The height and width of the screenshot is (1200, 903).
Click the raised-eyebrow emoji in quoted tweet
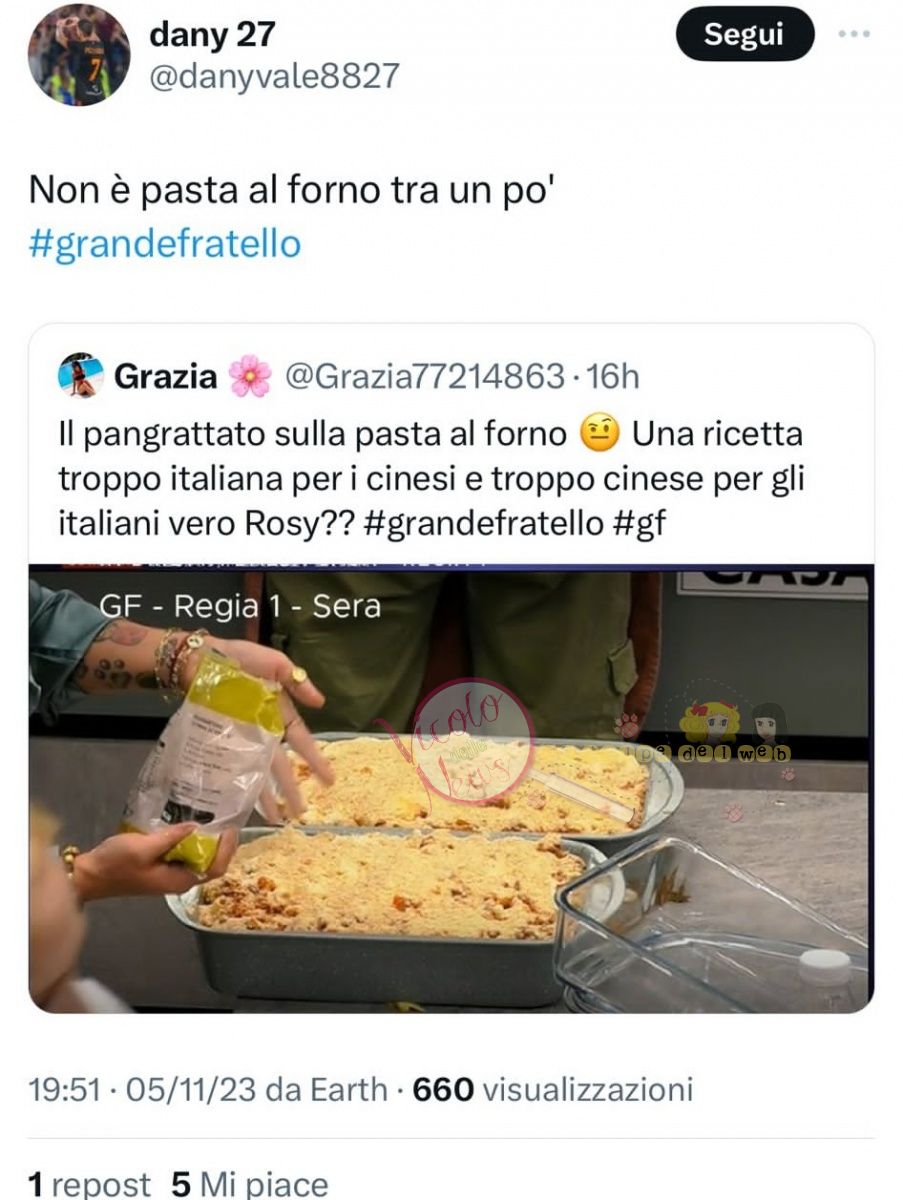[602, 434]
